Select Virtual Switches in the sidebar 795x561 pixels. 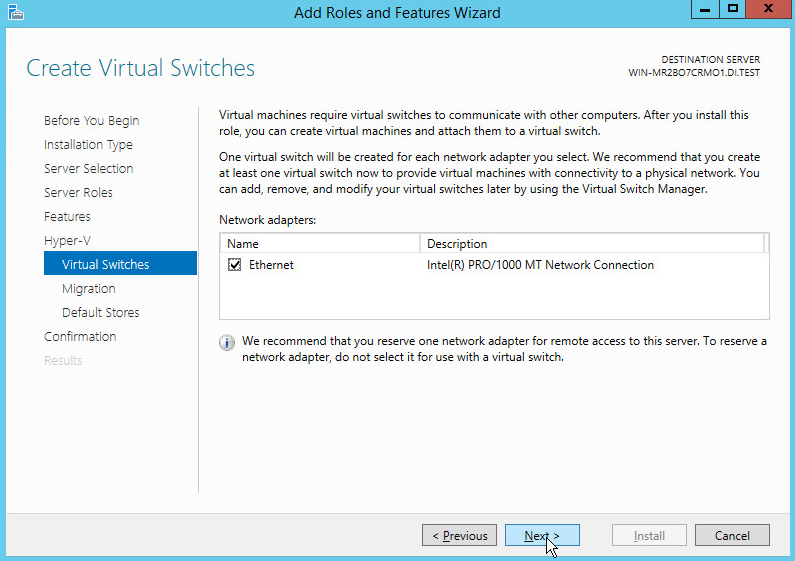point(105,265)
